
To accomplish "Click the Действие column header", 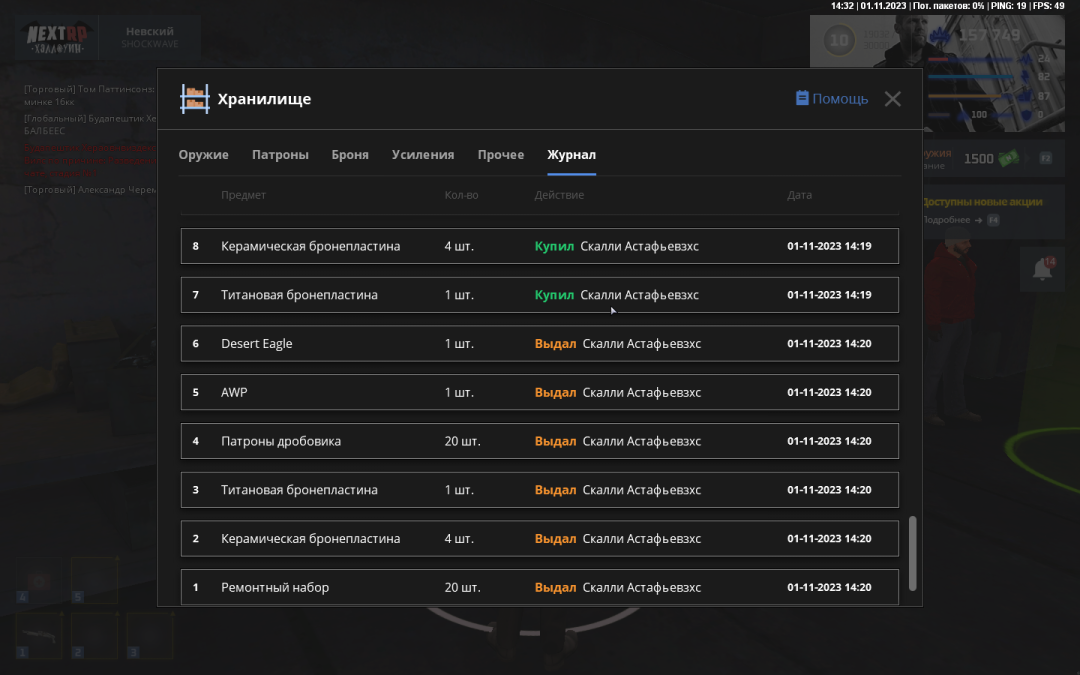I will pyautogui.click(x=559, y=195).
